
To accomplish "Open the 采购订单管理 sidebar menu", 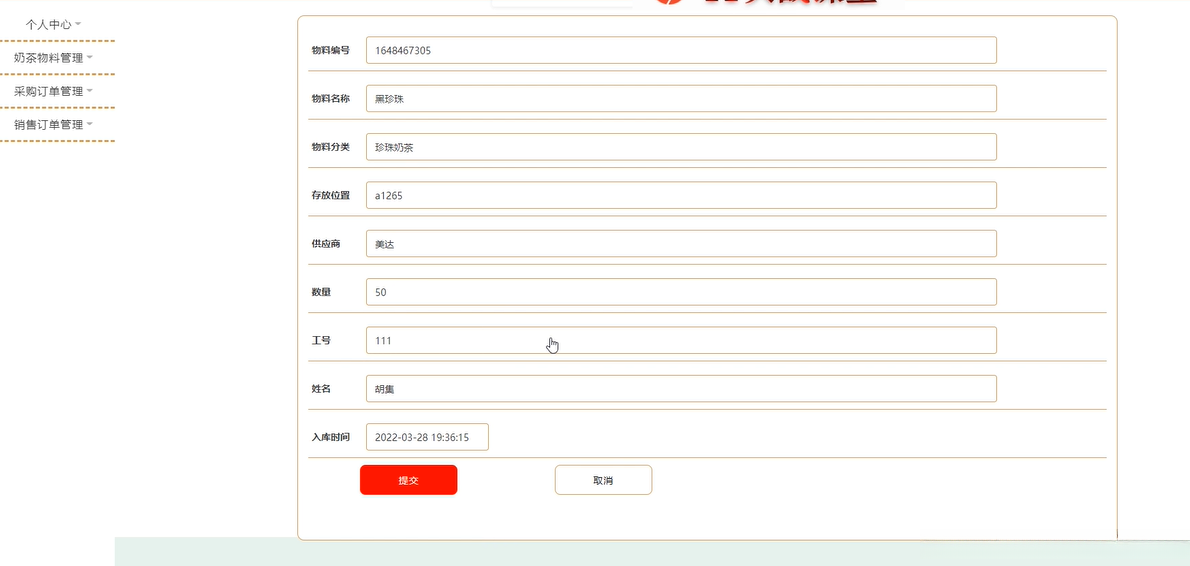I will (x=53, y=91).
